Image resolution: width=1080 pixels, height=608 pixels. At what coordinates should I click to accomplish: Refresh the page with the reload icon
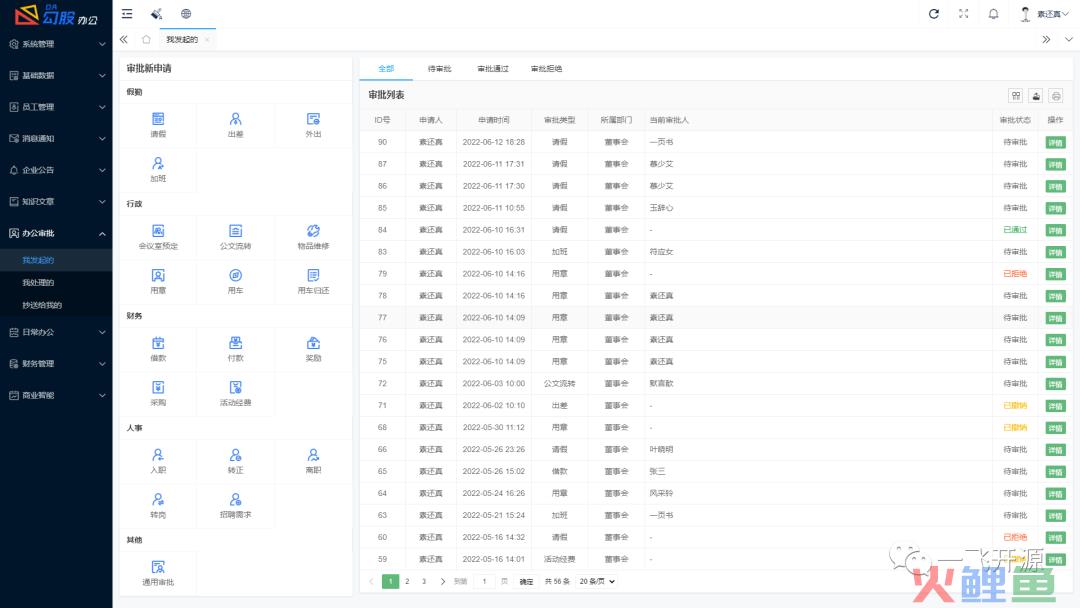coord(934,14)
